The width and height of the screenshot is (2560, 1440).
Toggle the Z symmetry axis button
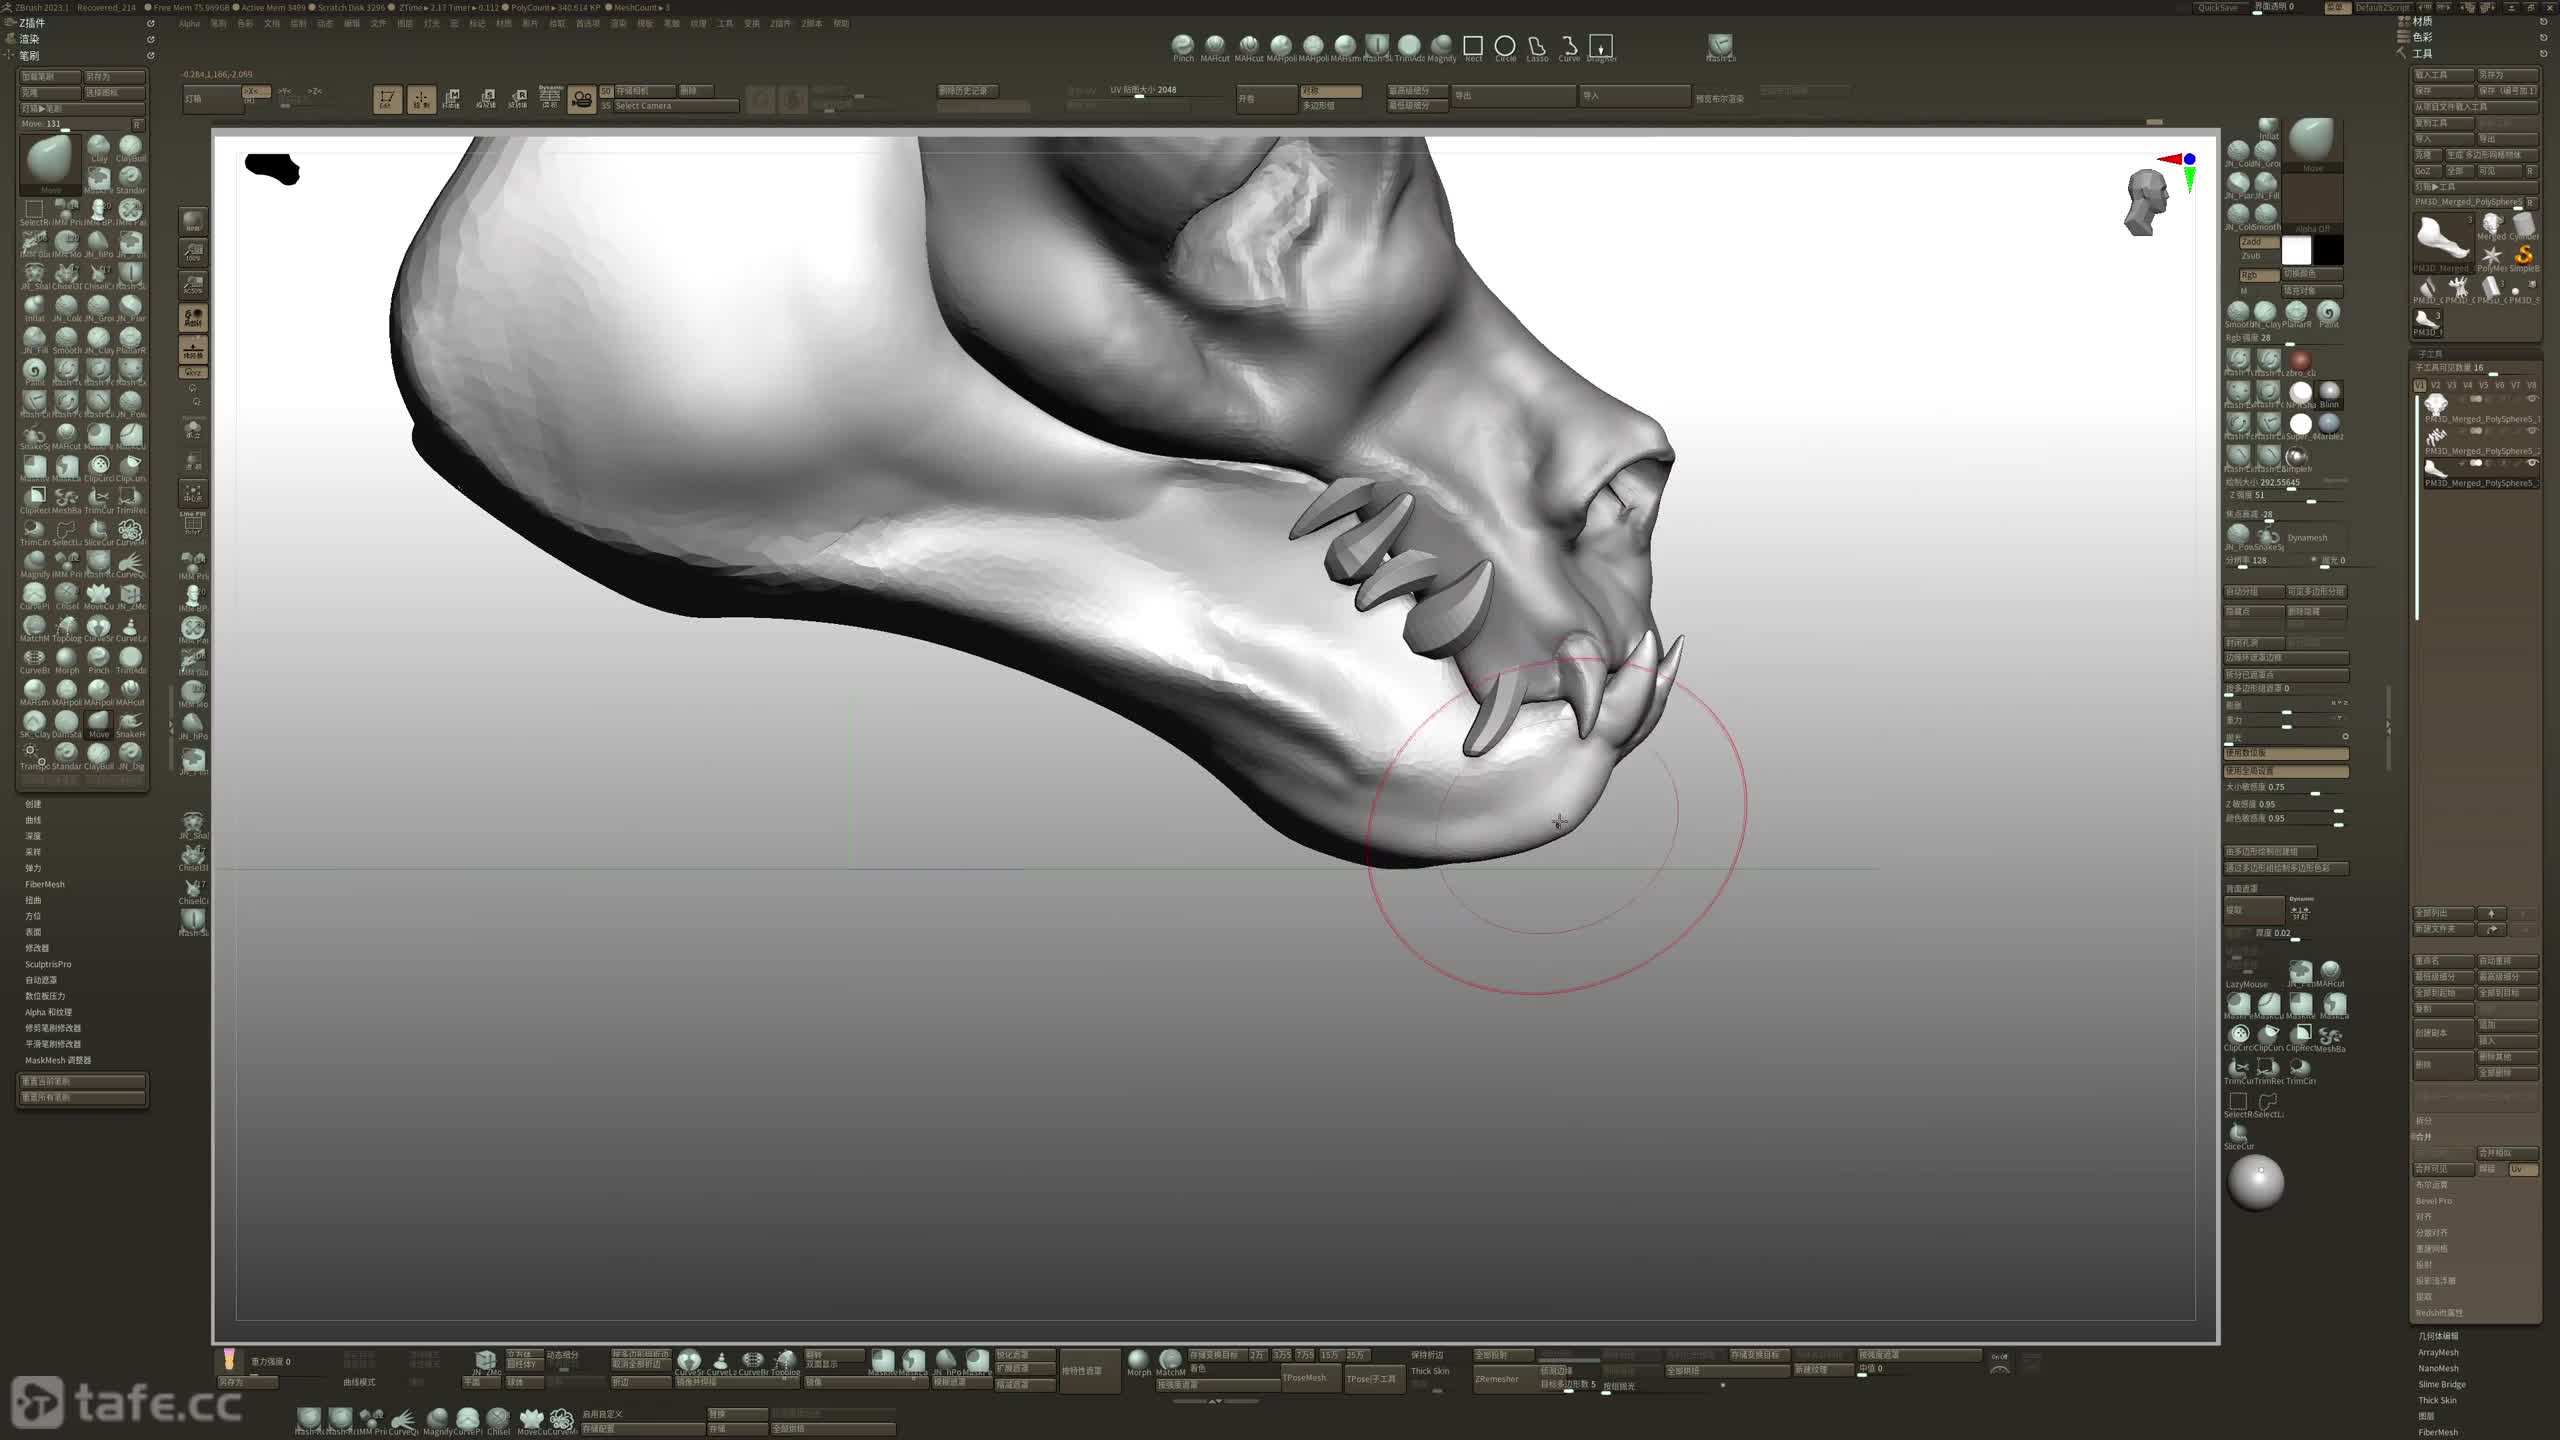[x=315, y=91]
